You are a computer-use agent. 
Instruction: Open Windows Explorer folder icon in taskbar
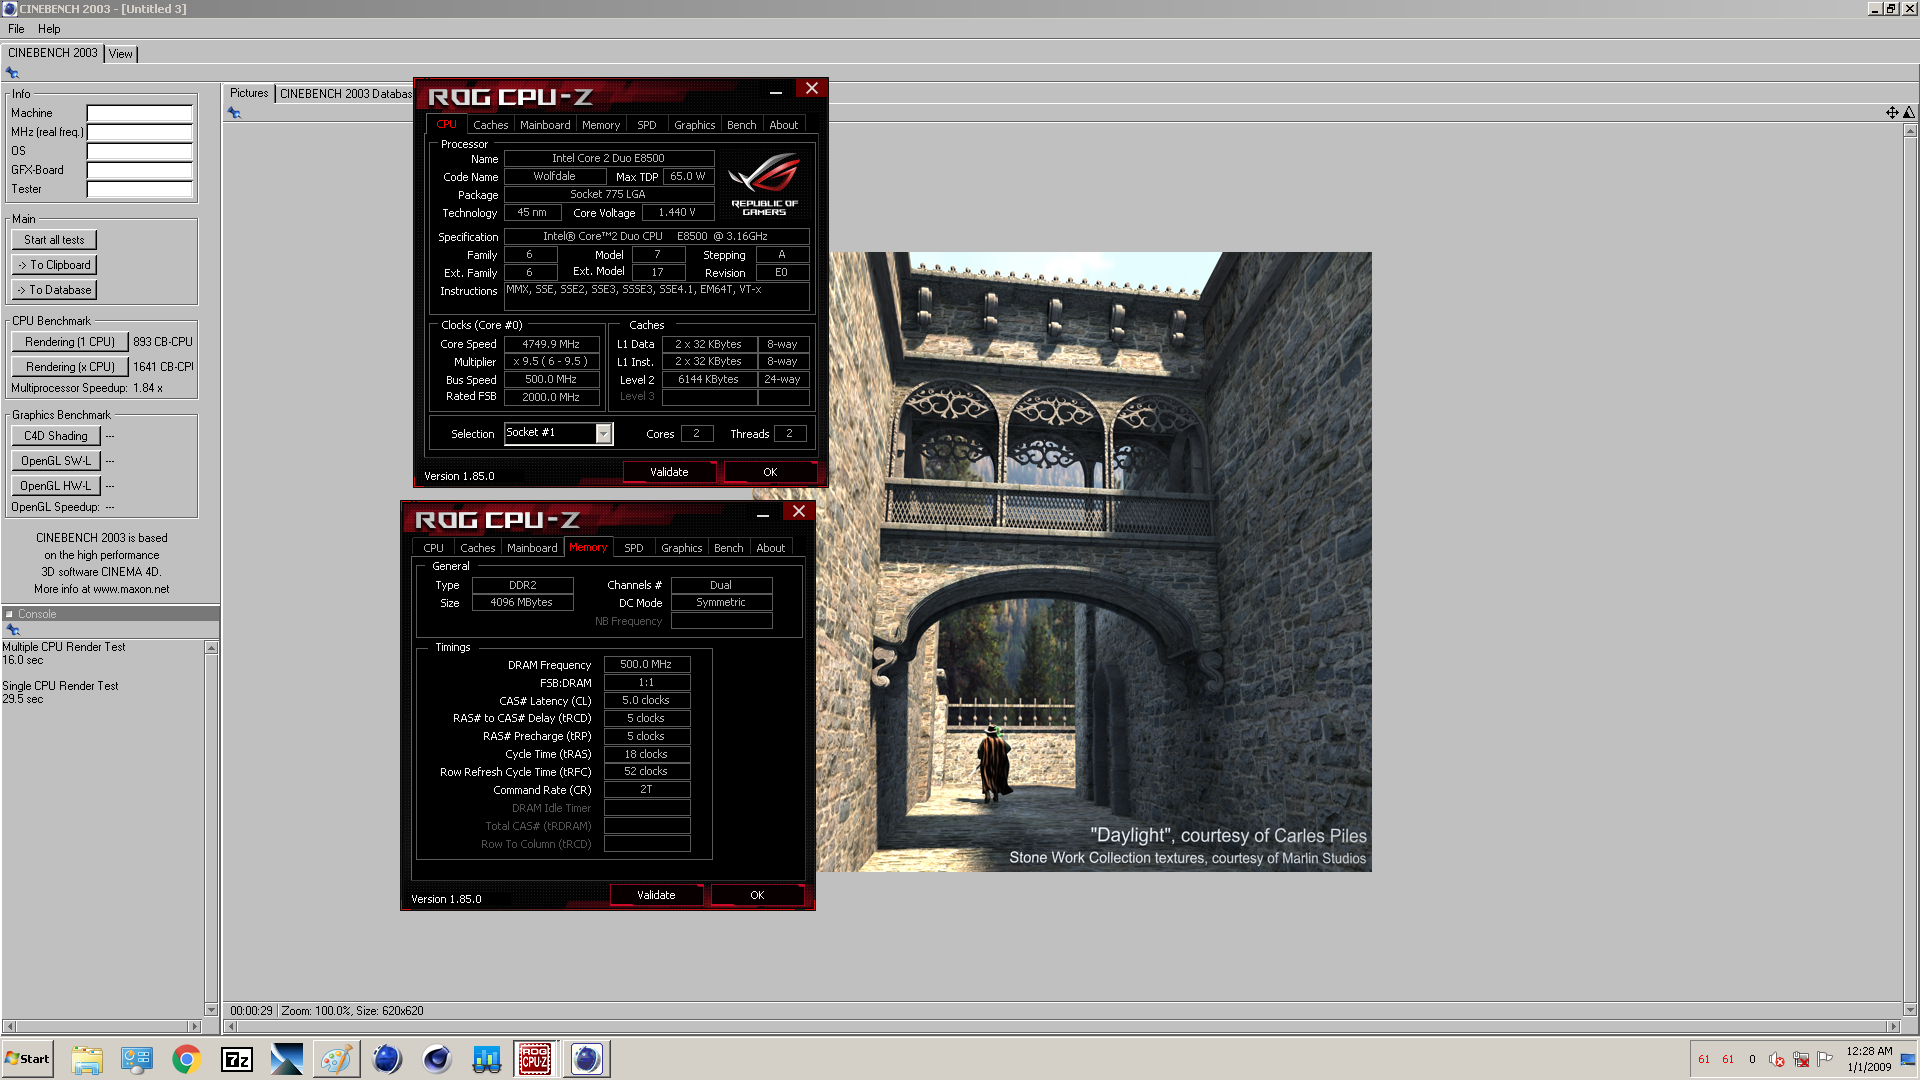click(x=87, y=1059)
